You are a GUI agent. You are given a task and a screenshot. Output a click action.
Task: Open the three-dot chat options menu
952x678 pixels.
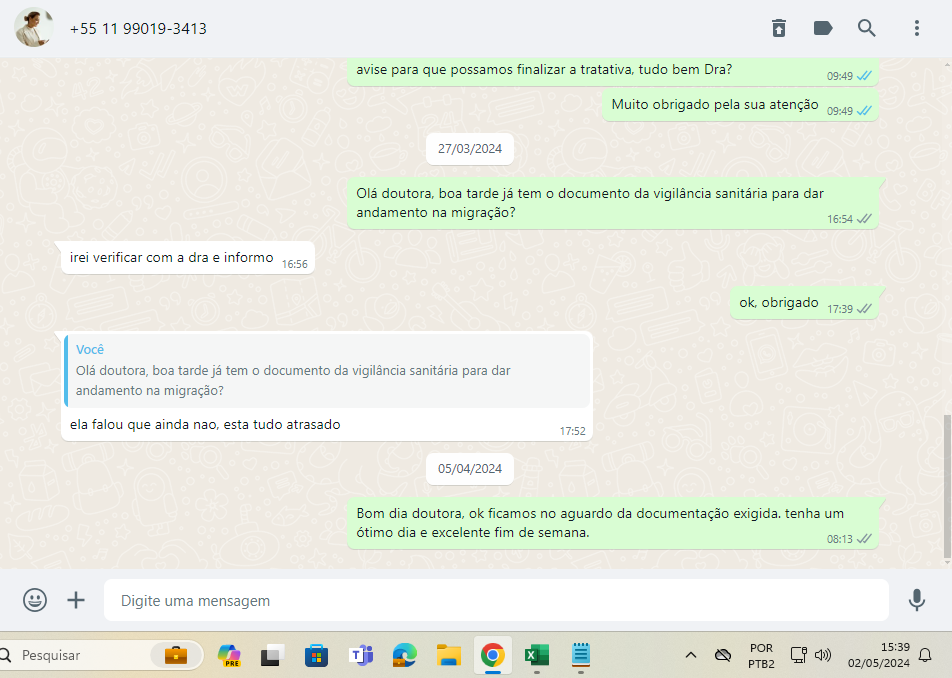point(917,28)
